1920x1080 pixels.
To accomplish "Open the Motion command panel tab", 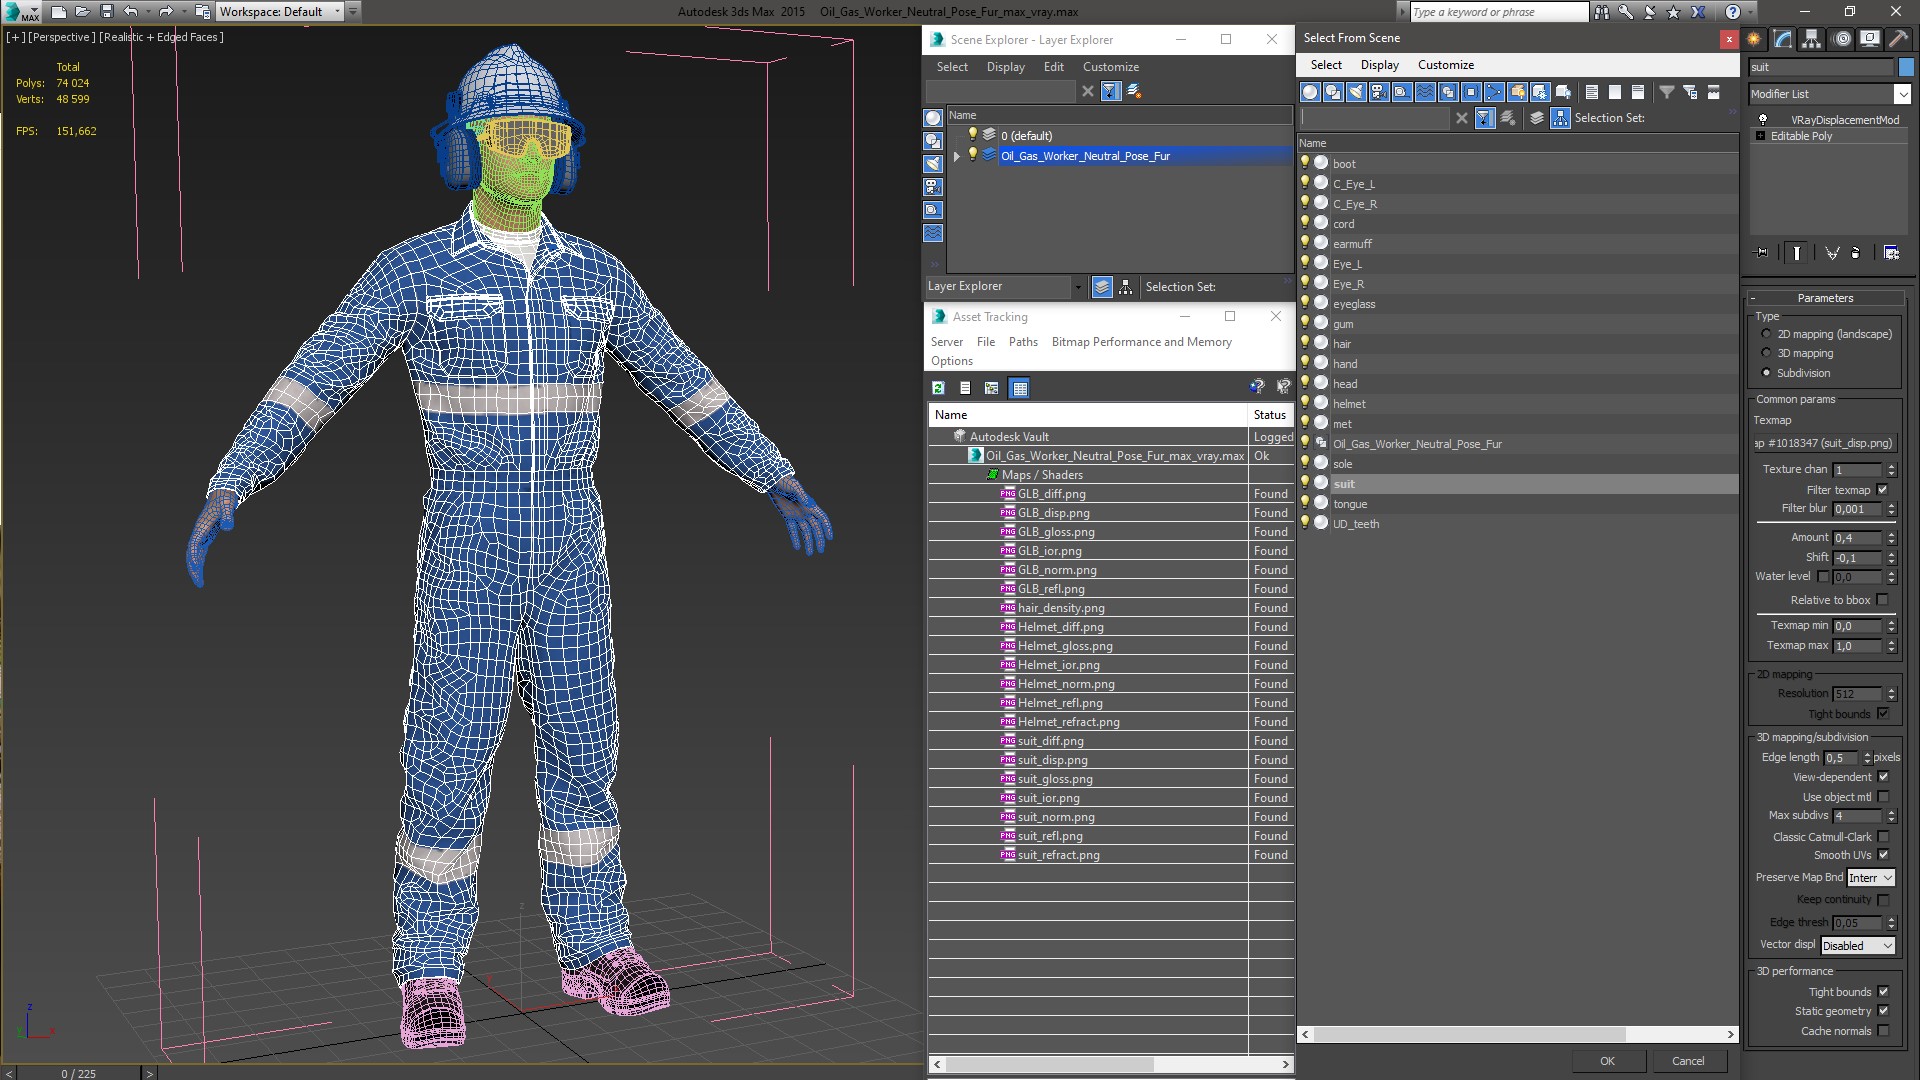I will coord(1841,39).
